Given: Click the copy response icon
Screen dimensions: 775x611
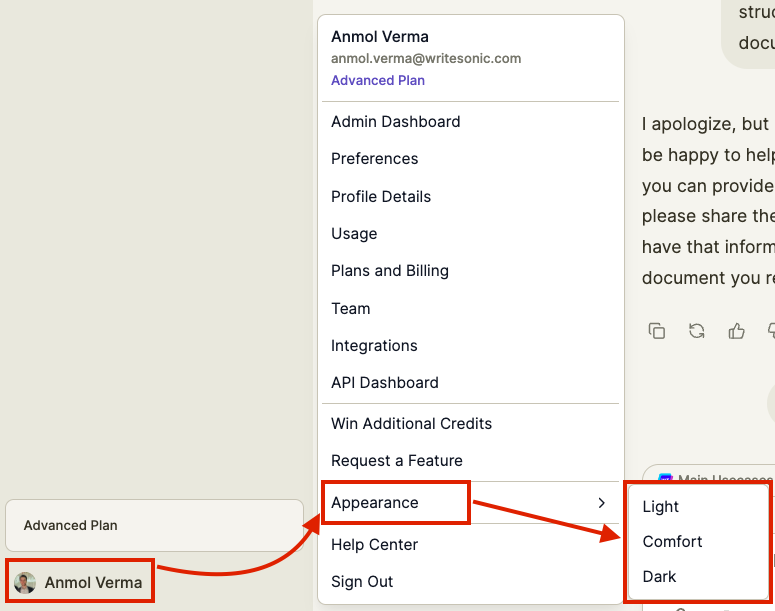Looking at the screenshot, I should point(656,331).
